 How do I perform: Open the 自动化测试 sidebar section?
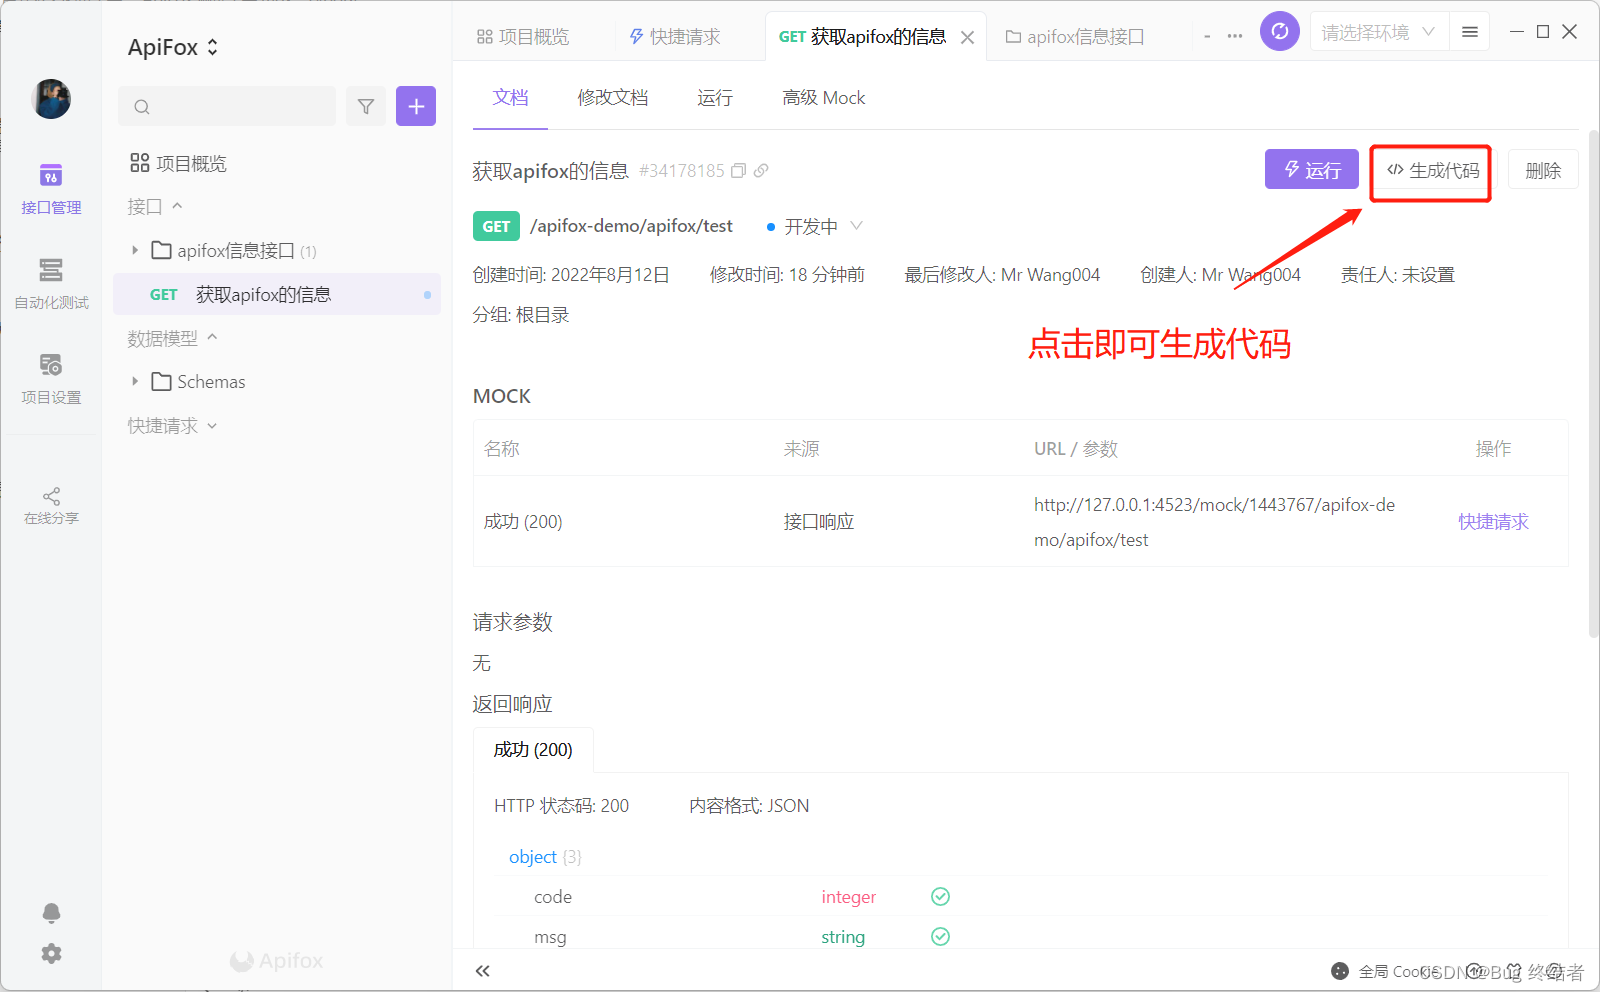(51, 284)
